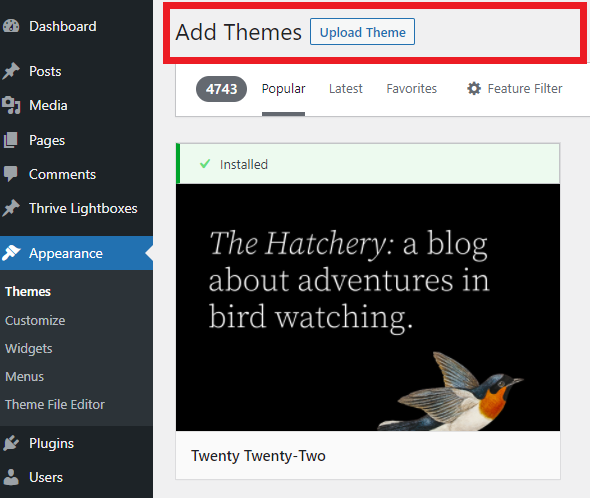The image size is (590, 498).
Task: Open the Customize submenu link
Action: (35, 320)
